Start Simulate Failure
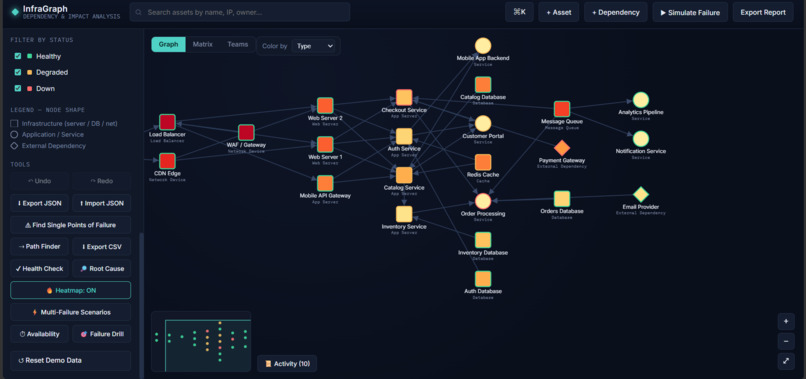This screenshot has width=806, height=379. (690, 12)
